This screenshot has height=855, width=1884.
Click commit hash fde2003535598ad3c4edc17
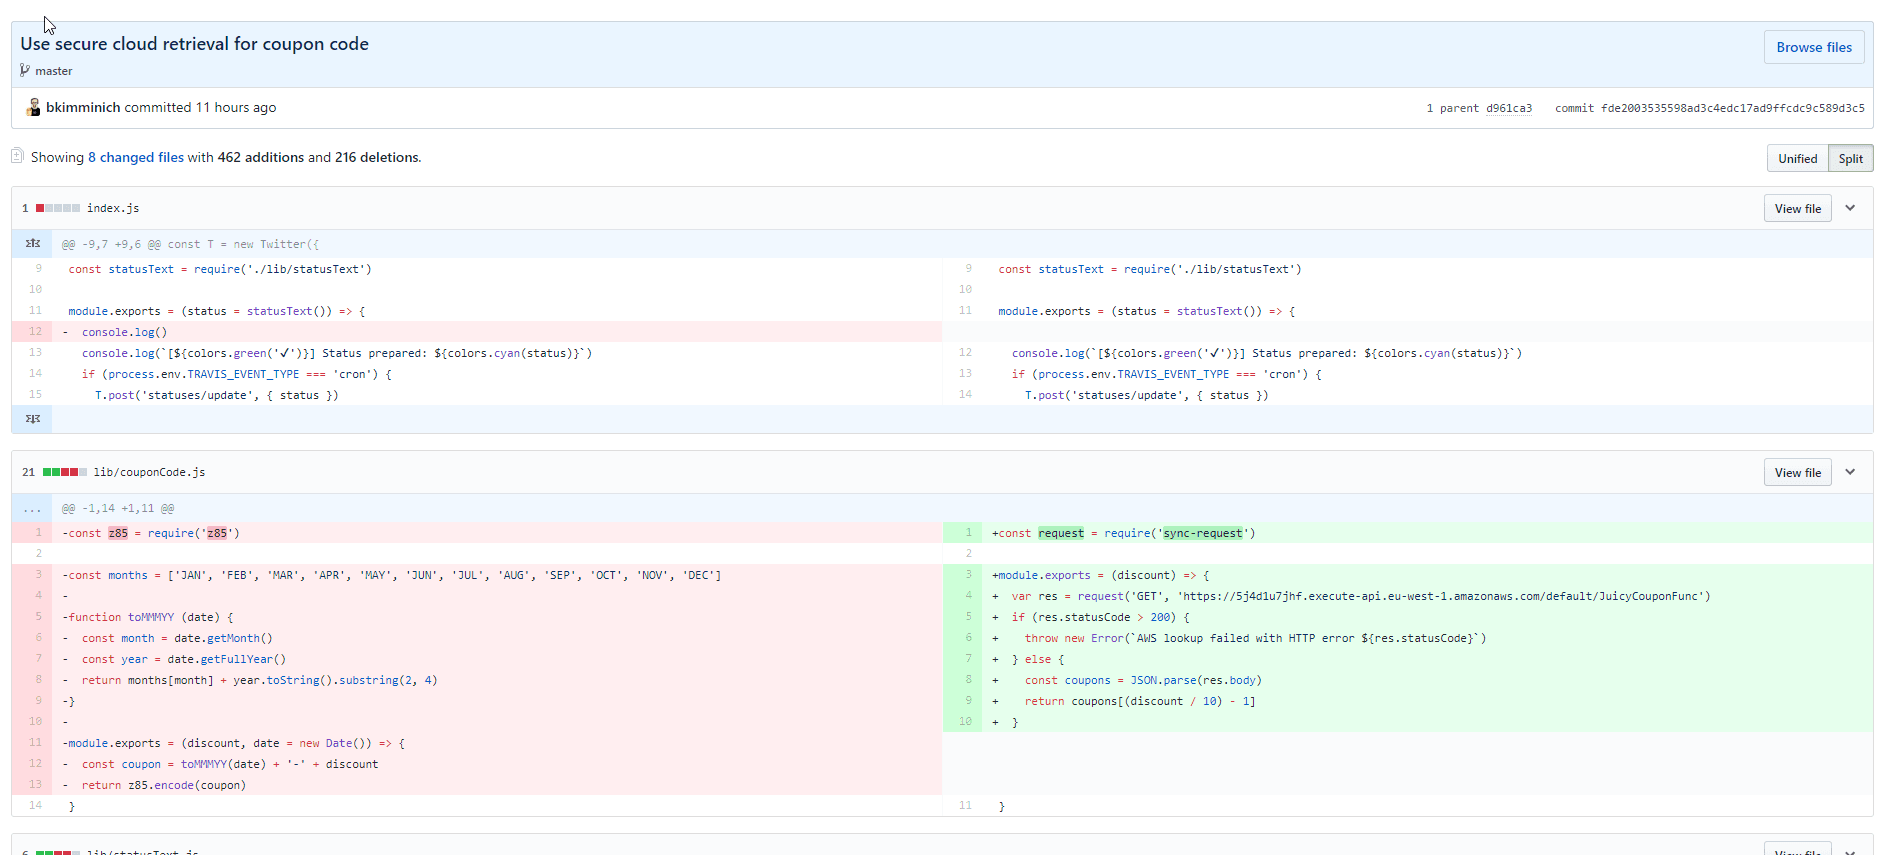[1732, 108]
